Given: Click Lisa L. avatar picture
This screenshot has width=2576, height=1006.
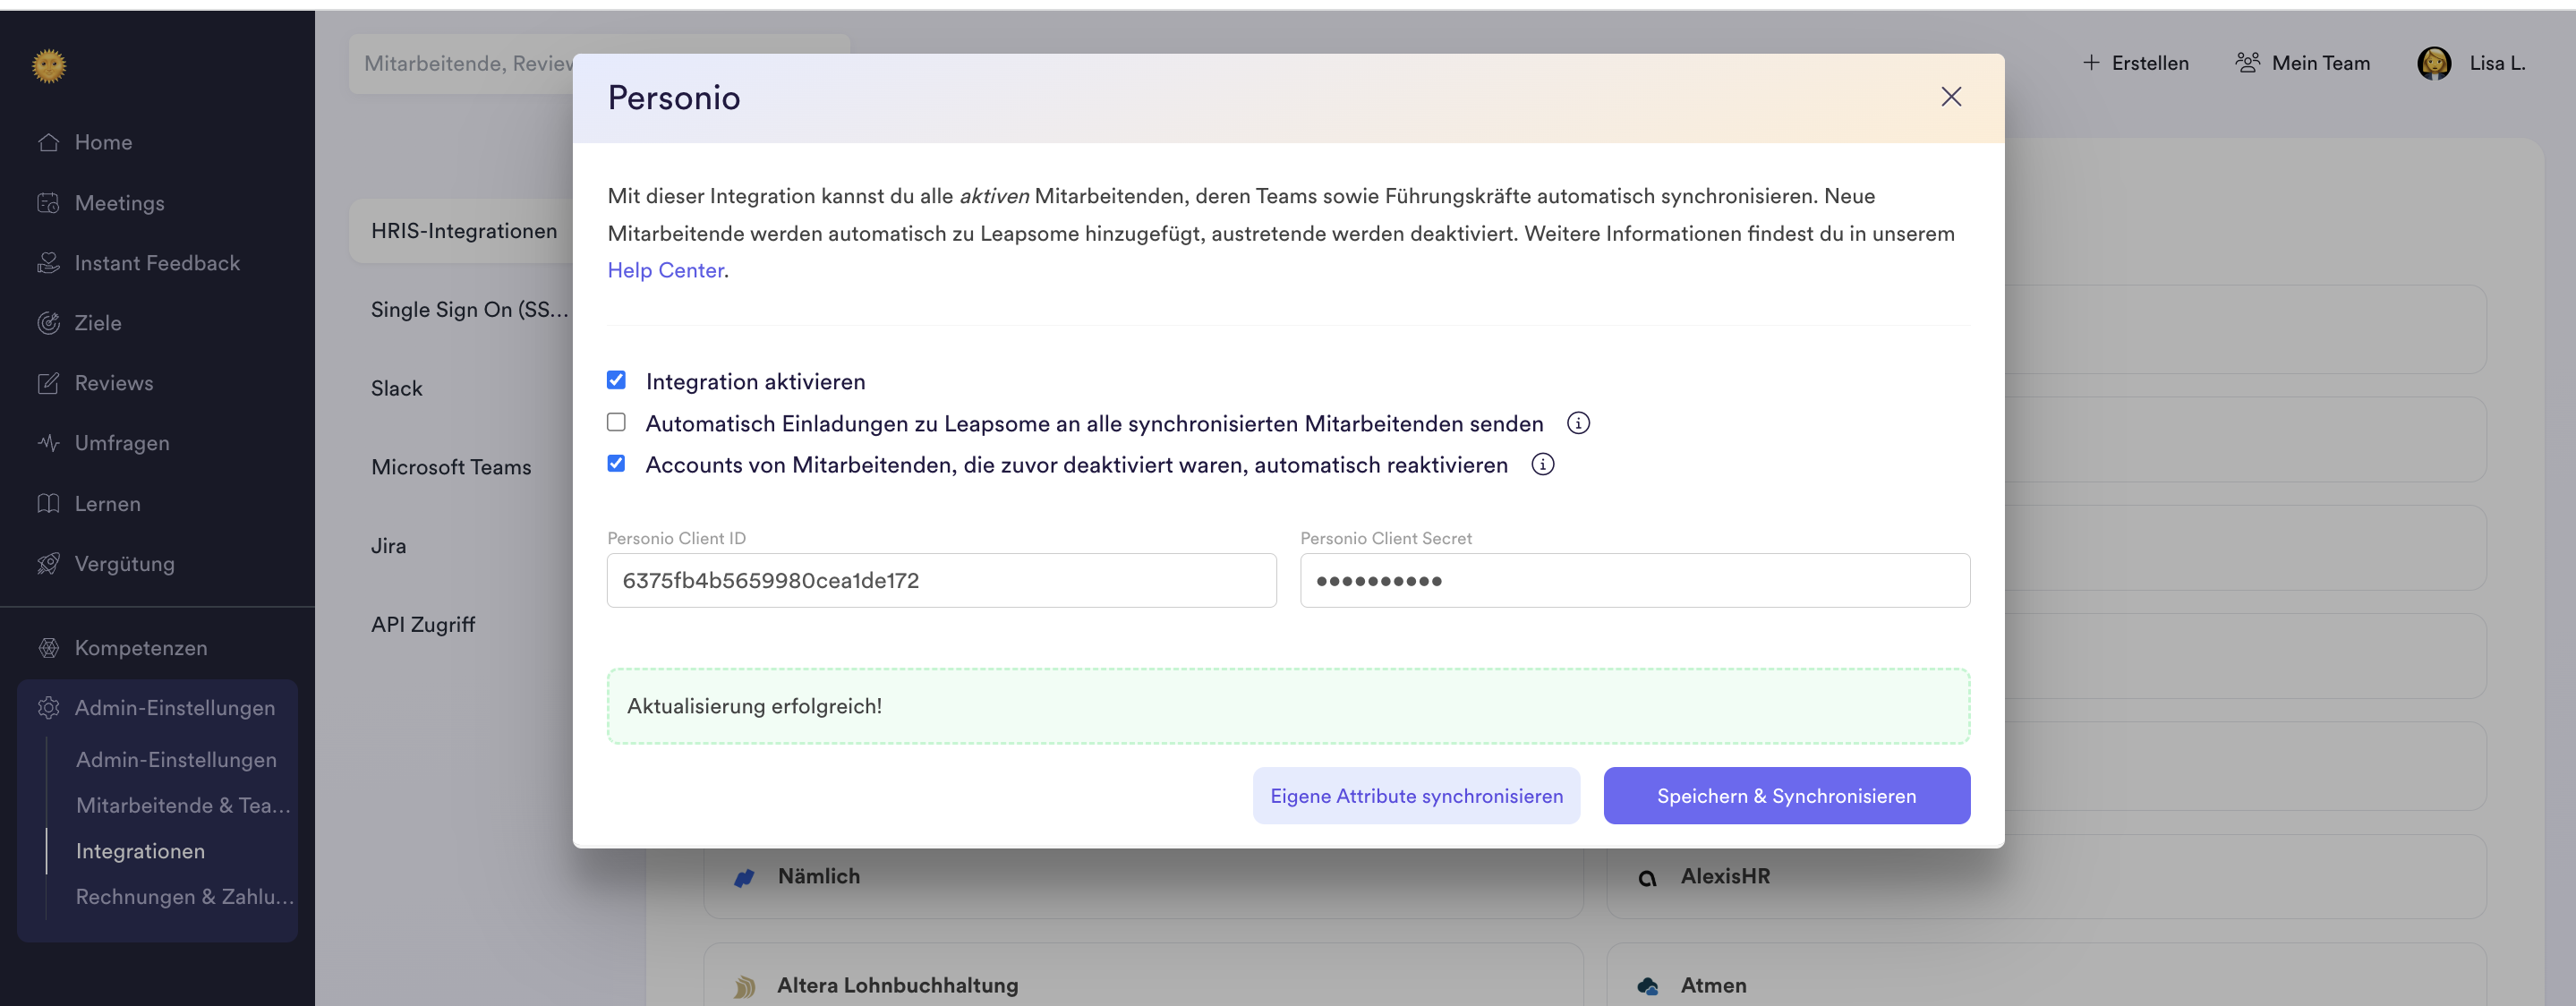Looking at the screenshot, I should [x=2434, y=63].
